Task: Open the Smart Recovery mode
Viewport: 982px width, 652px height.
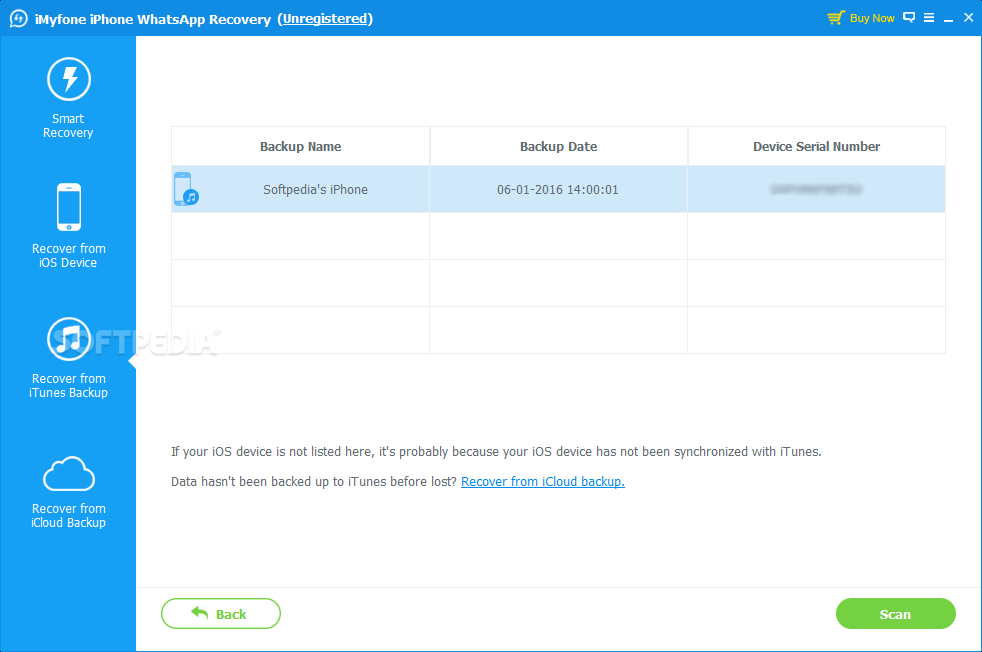Action: [x=68, y=98]
